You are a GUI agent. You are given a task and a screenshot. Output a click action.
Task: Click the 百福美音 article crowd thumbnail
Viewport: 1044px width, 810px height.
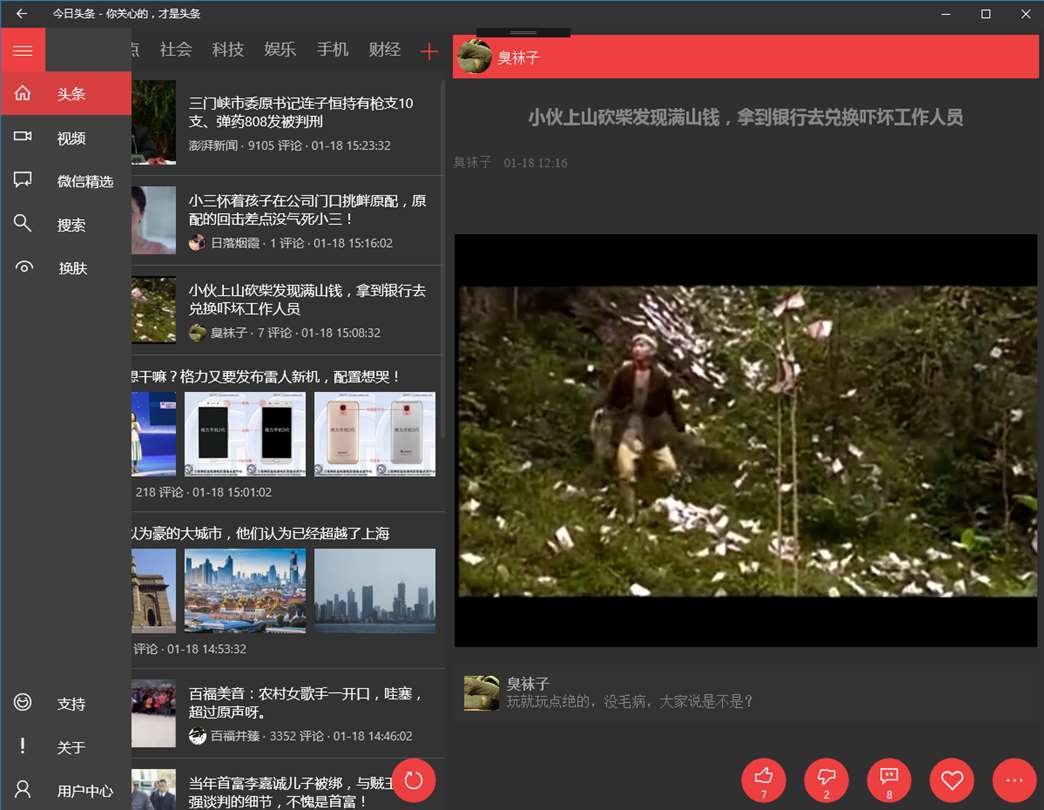point(154,713)
